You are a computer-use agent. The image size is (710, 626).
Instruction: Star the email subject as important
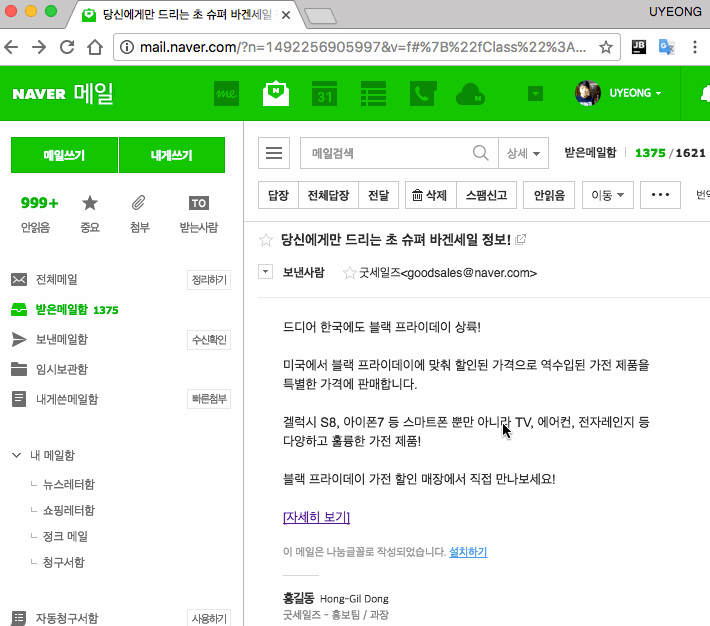[x=266, y=240]
